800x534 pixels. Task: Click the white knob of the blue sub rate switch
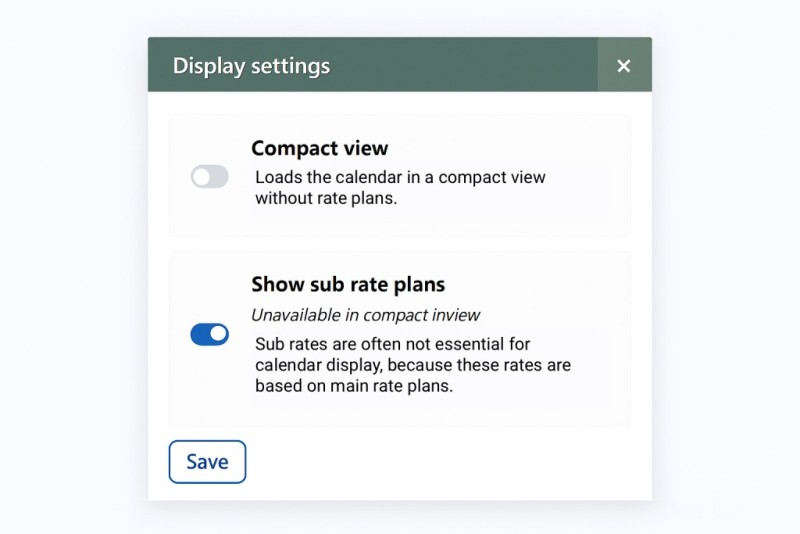218,334
